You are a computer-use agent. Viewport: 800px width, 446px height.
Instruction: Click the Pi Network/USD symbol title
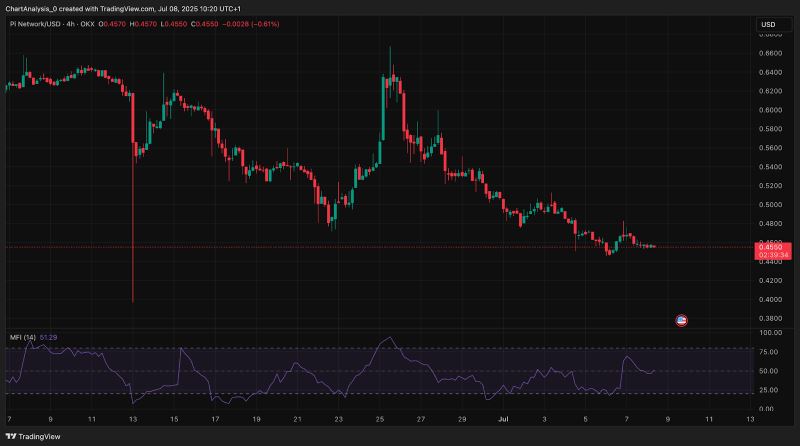click(x=35, y=23)
